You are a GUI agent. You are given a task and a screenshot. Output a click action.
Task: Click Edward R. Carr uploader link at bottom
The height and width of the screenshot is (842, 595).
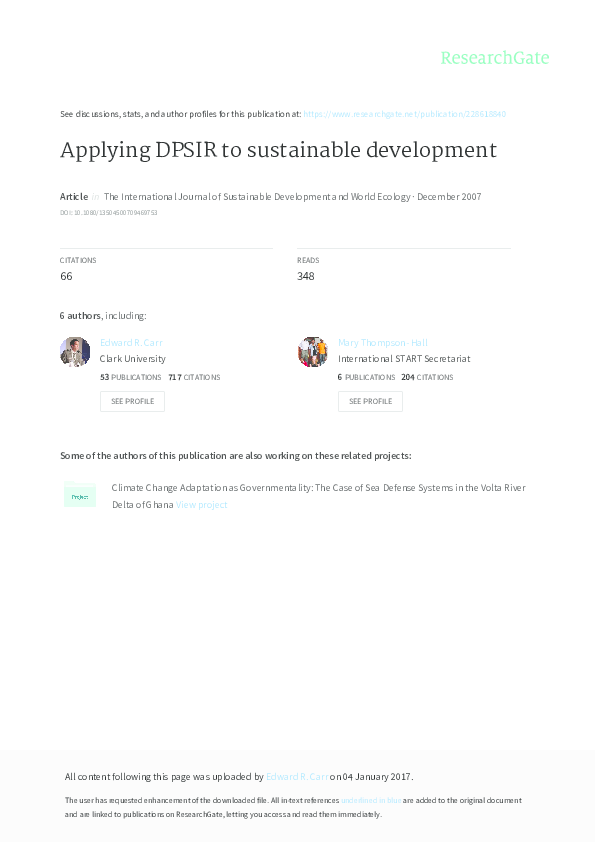(297, 776)
